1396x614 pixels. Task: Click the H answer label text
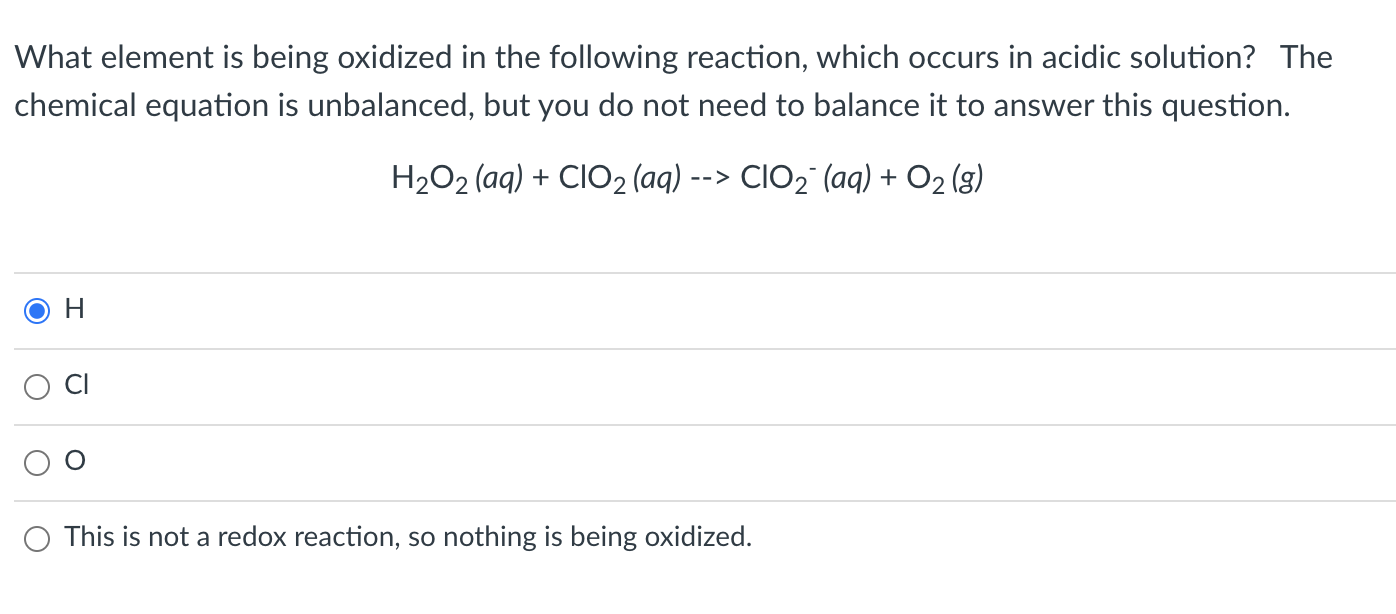[72, 310]
